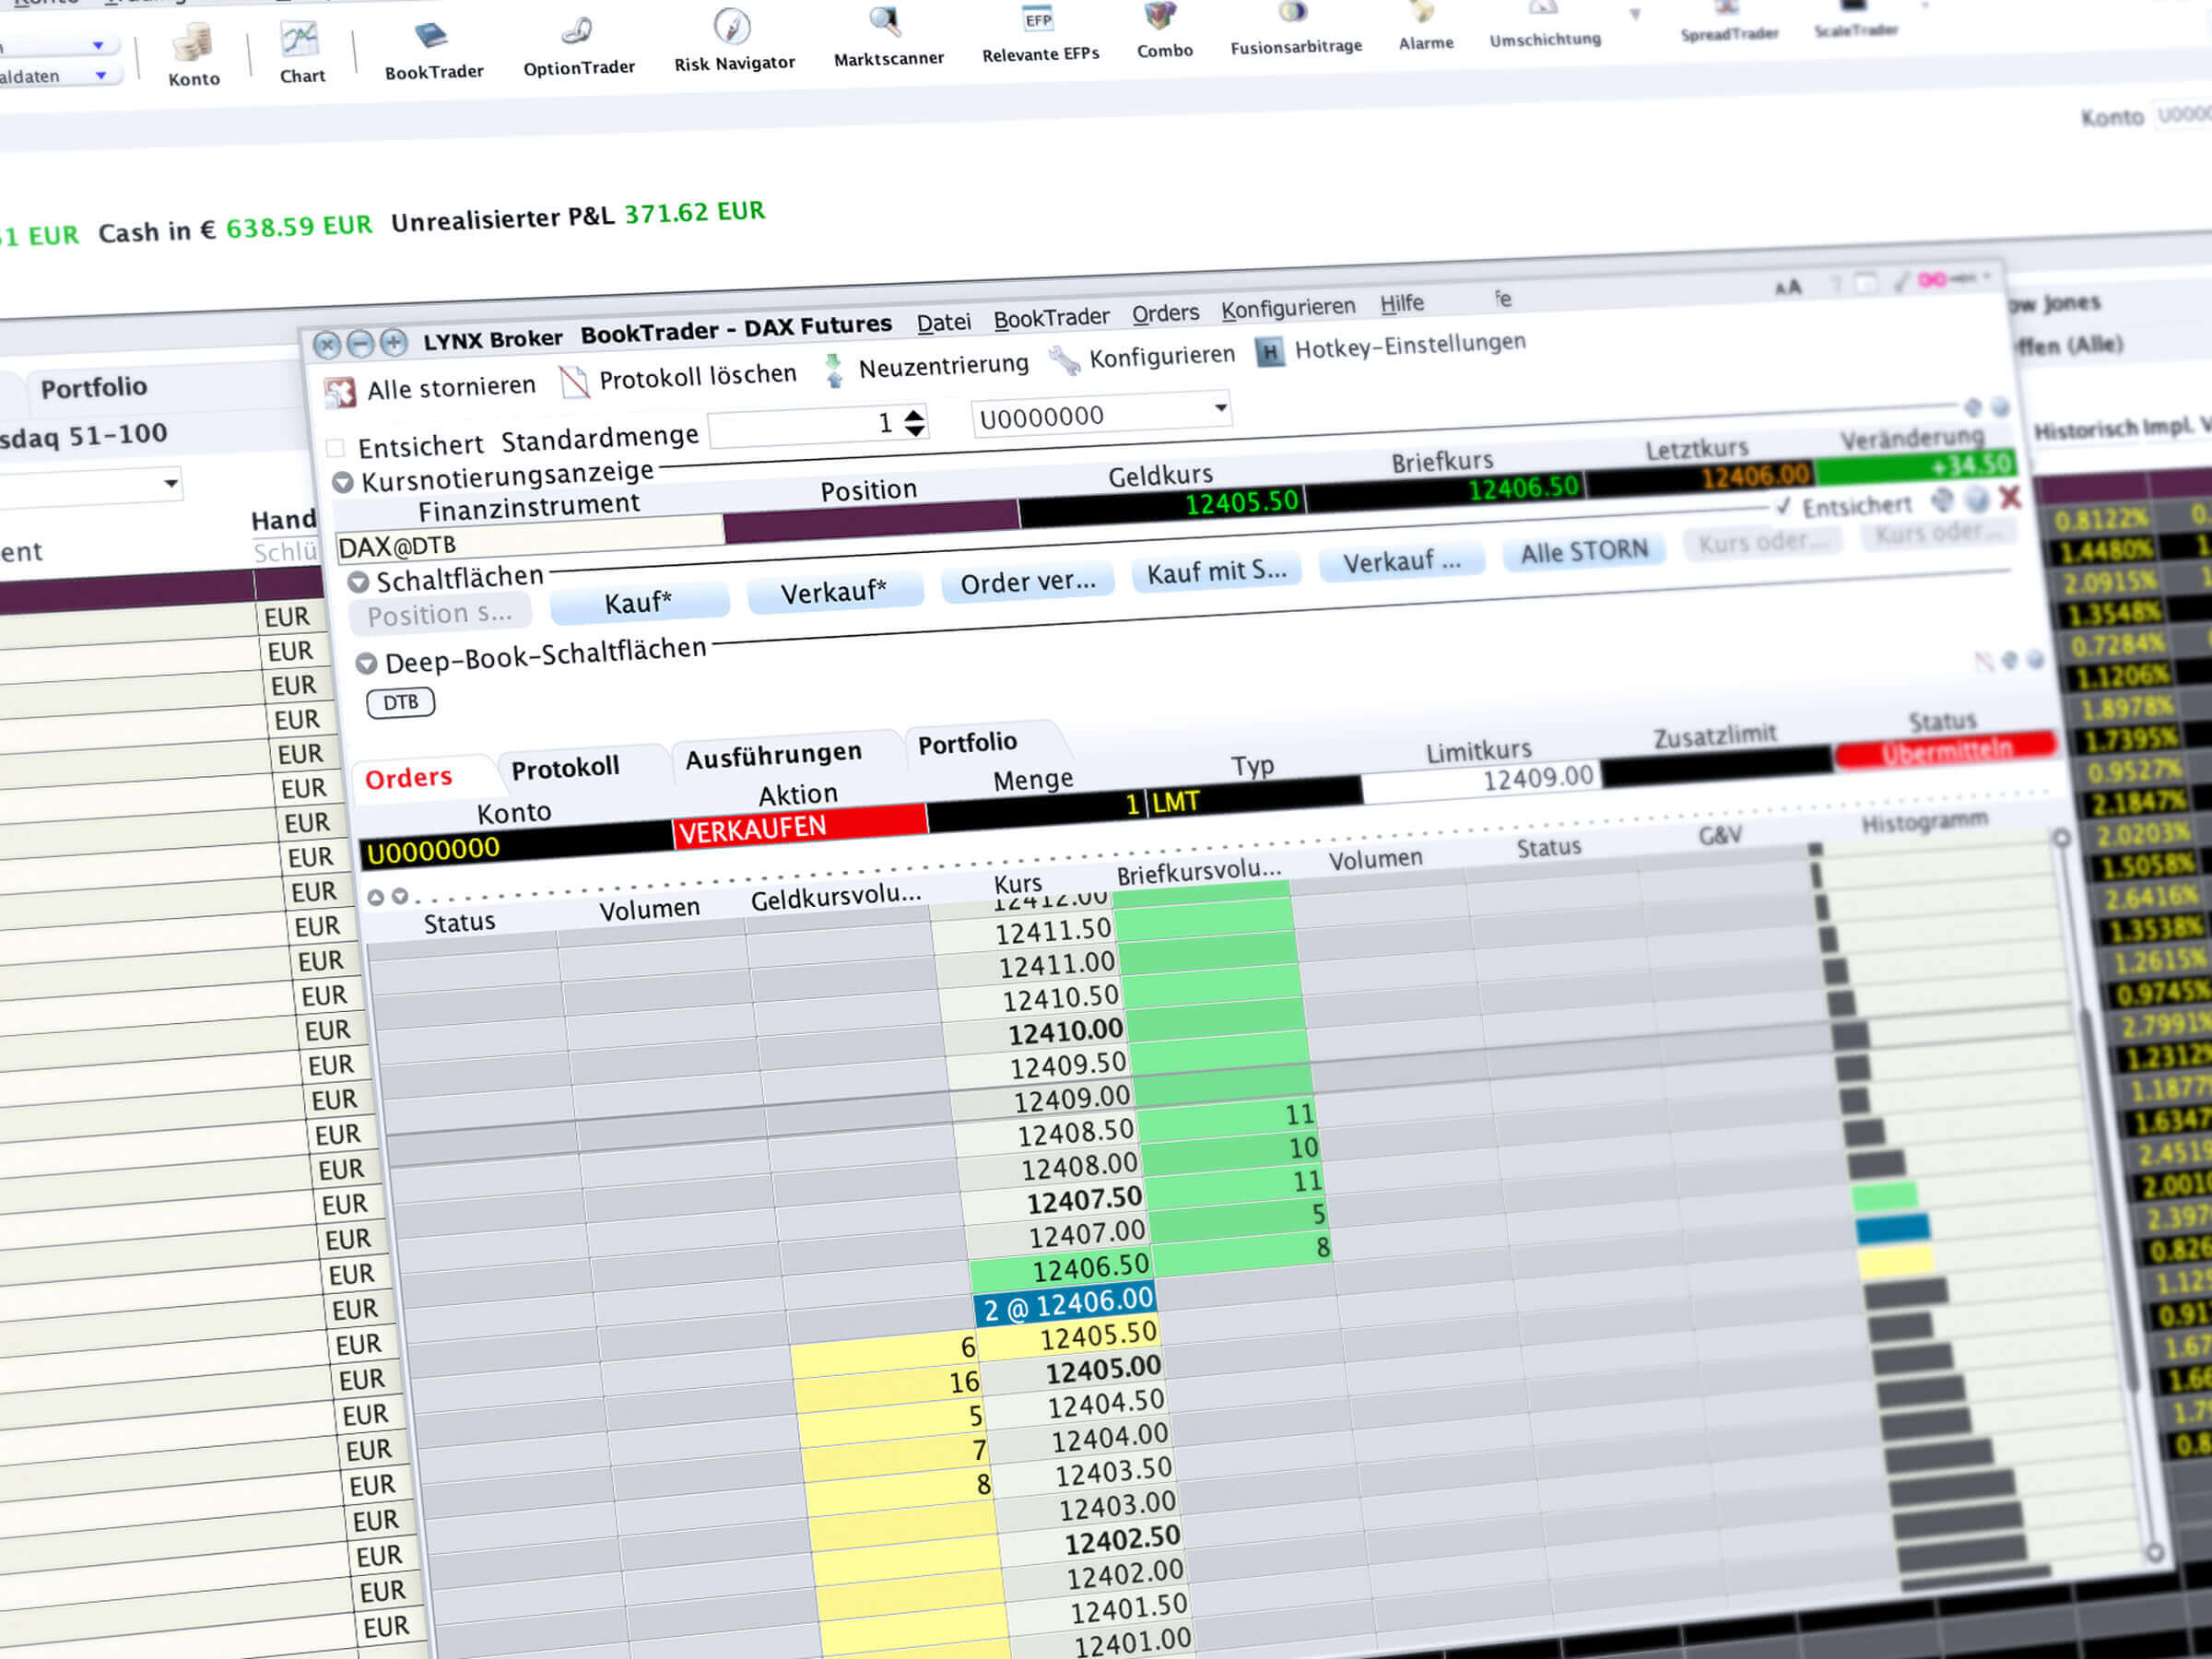2212x1659 pixels.
Task: Click the Konfigurieren wrench icon
Action: tap(1064, 361)
